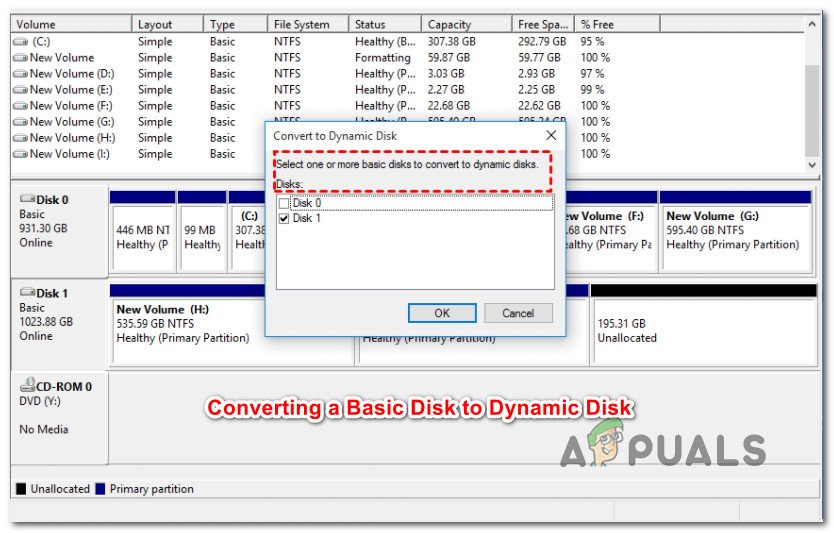Select the CD-ROM 0 DVD (Y:) label
834x533 pixels.
(x=59, y=418)
